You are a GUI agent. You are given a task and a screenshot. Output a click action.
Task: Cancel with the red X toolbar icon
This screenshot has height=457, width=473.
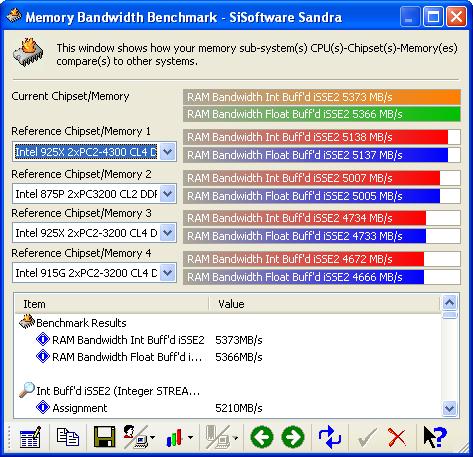click(x=397, y=437)
